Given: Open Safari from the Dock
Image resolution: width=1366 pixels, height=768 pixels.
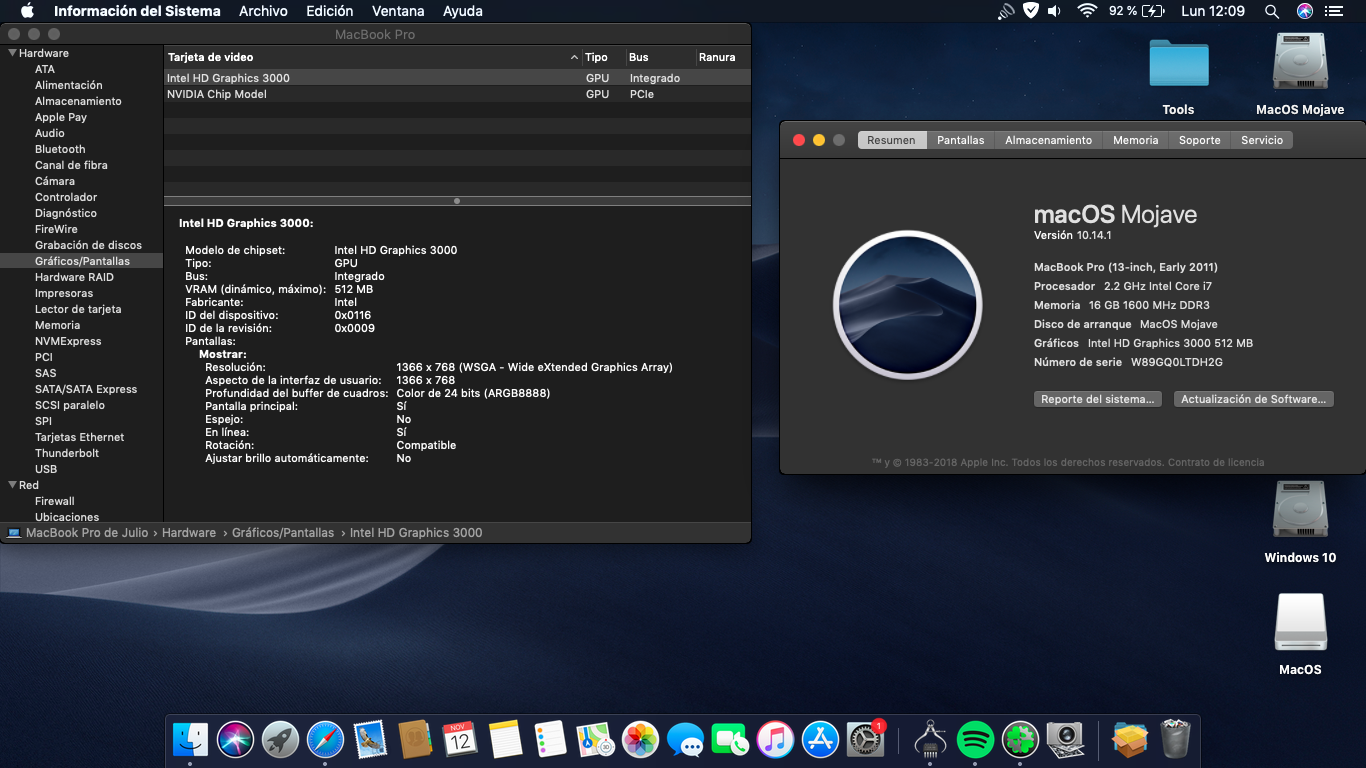Looking at the screenshot, I should click(326, 740).
